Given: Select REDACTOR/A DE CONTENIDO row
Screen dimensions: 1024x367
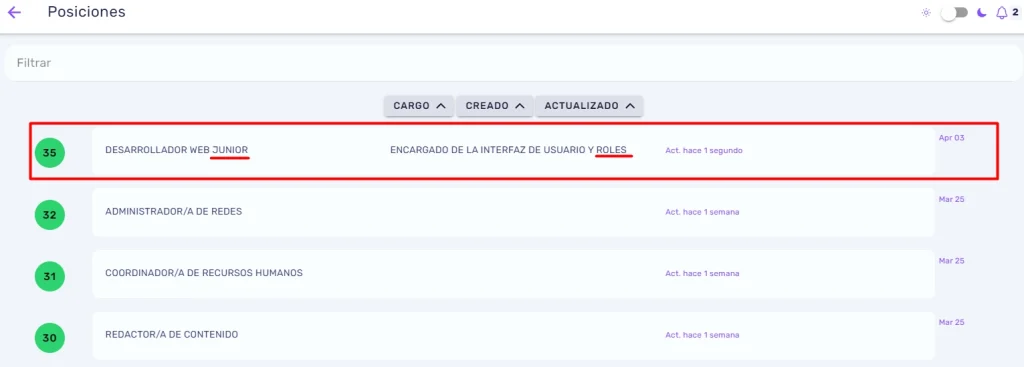Looking at the screenshot, I should (x=513, y=335).
